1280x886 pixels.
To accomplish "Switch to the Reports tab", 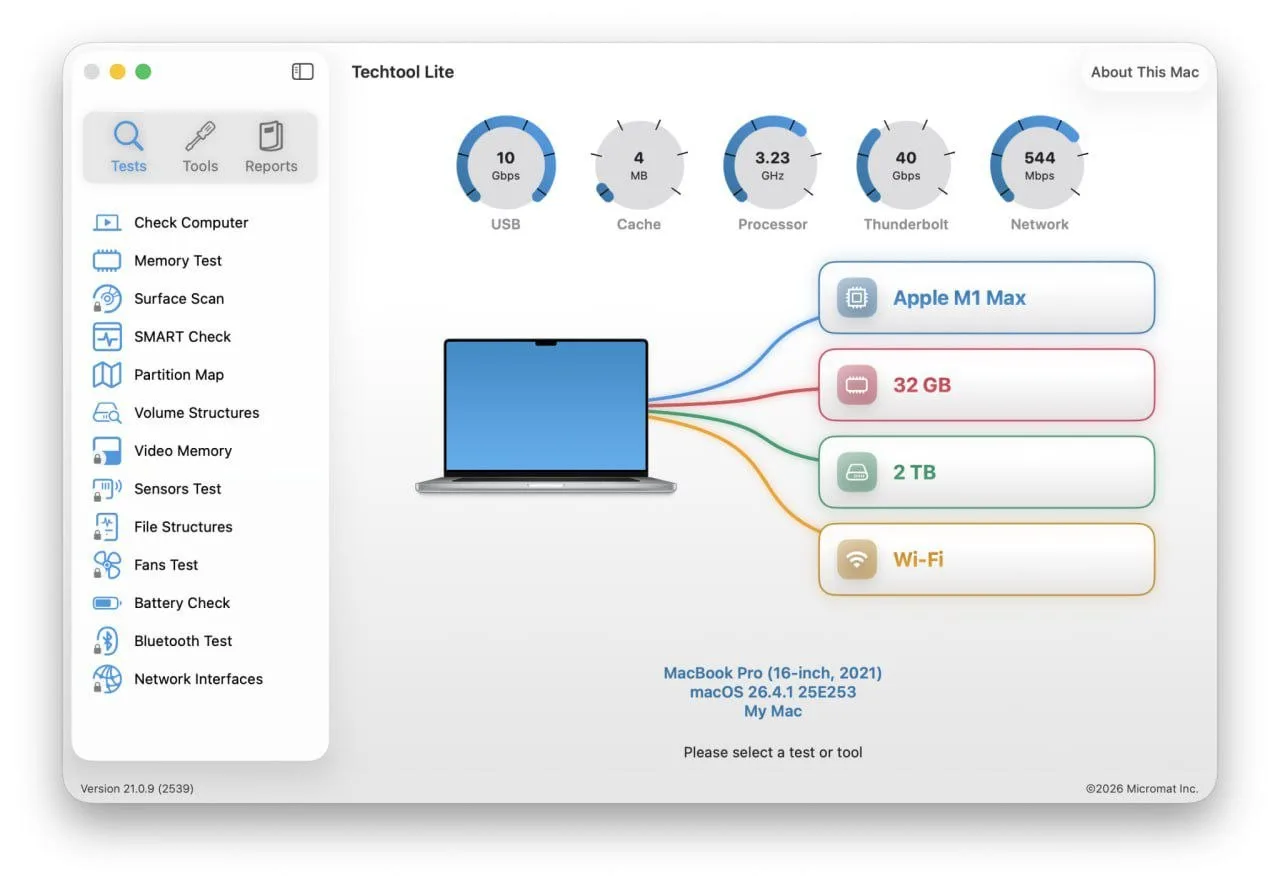I will pyautogui.click(x=271, y=147).
